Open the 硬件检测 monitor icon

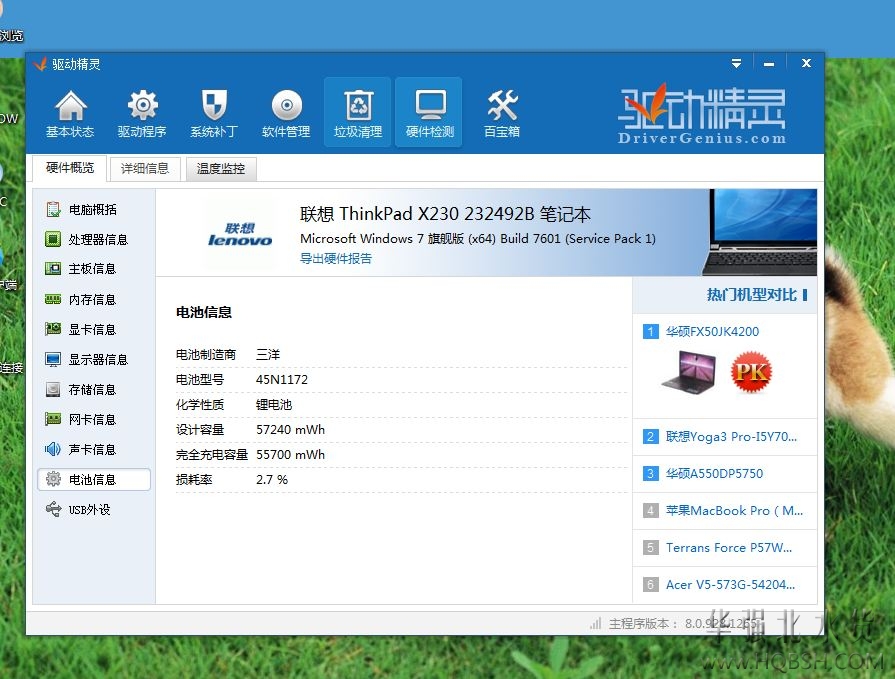pos(429,113)
